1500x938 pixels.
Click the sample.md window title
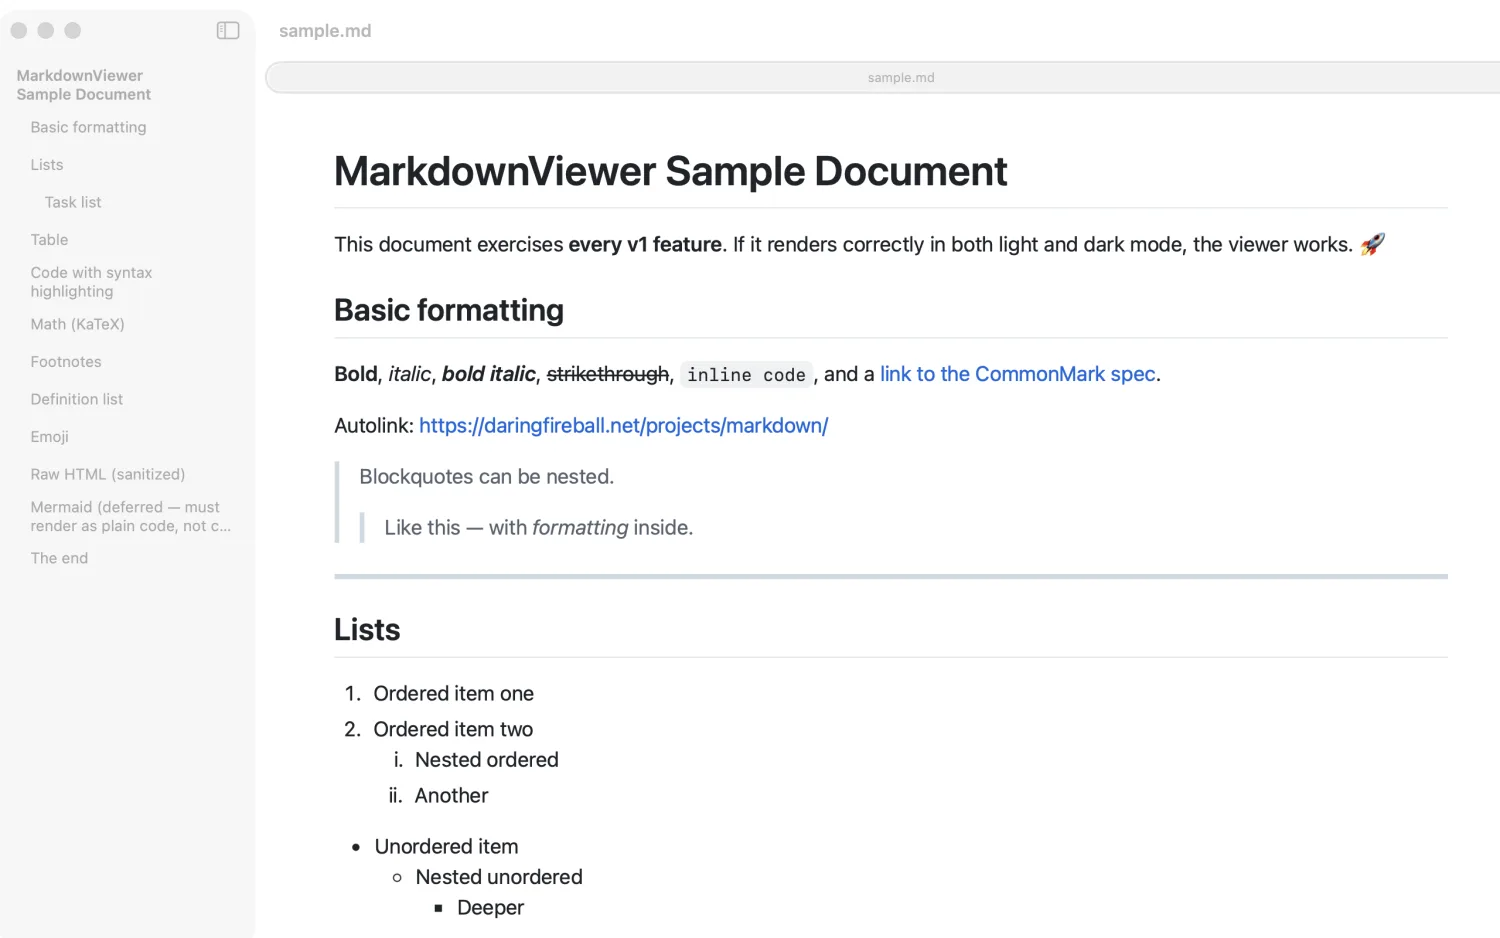(x=325, y=31)
